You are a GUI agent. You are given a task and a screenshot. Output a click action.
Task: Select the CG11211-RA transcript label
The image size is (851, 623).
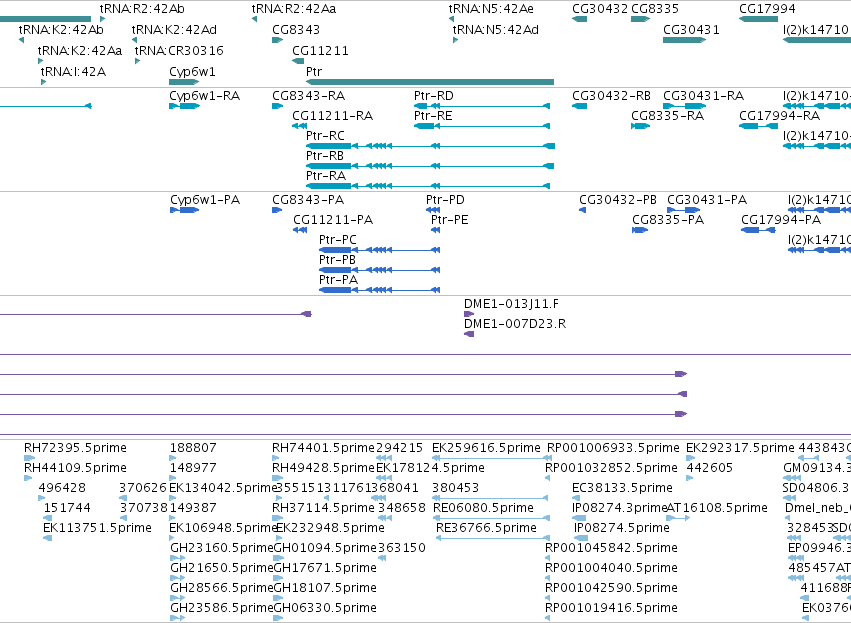click(x=333, y=116)
